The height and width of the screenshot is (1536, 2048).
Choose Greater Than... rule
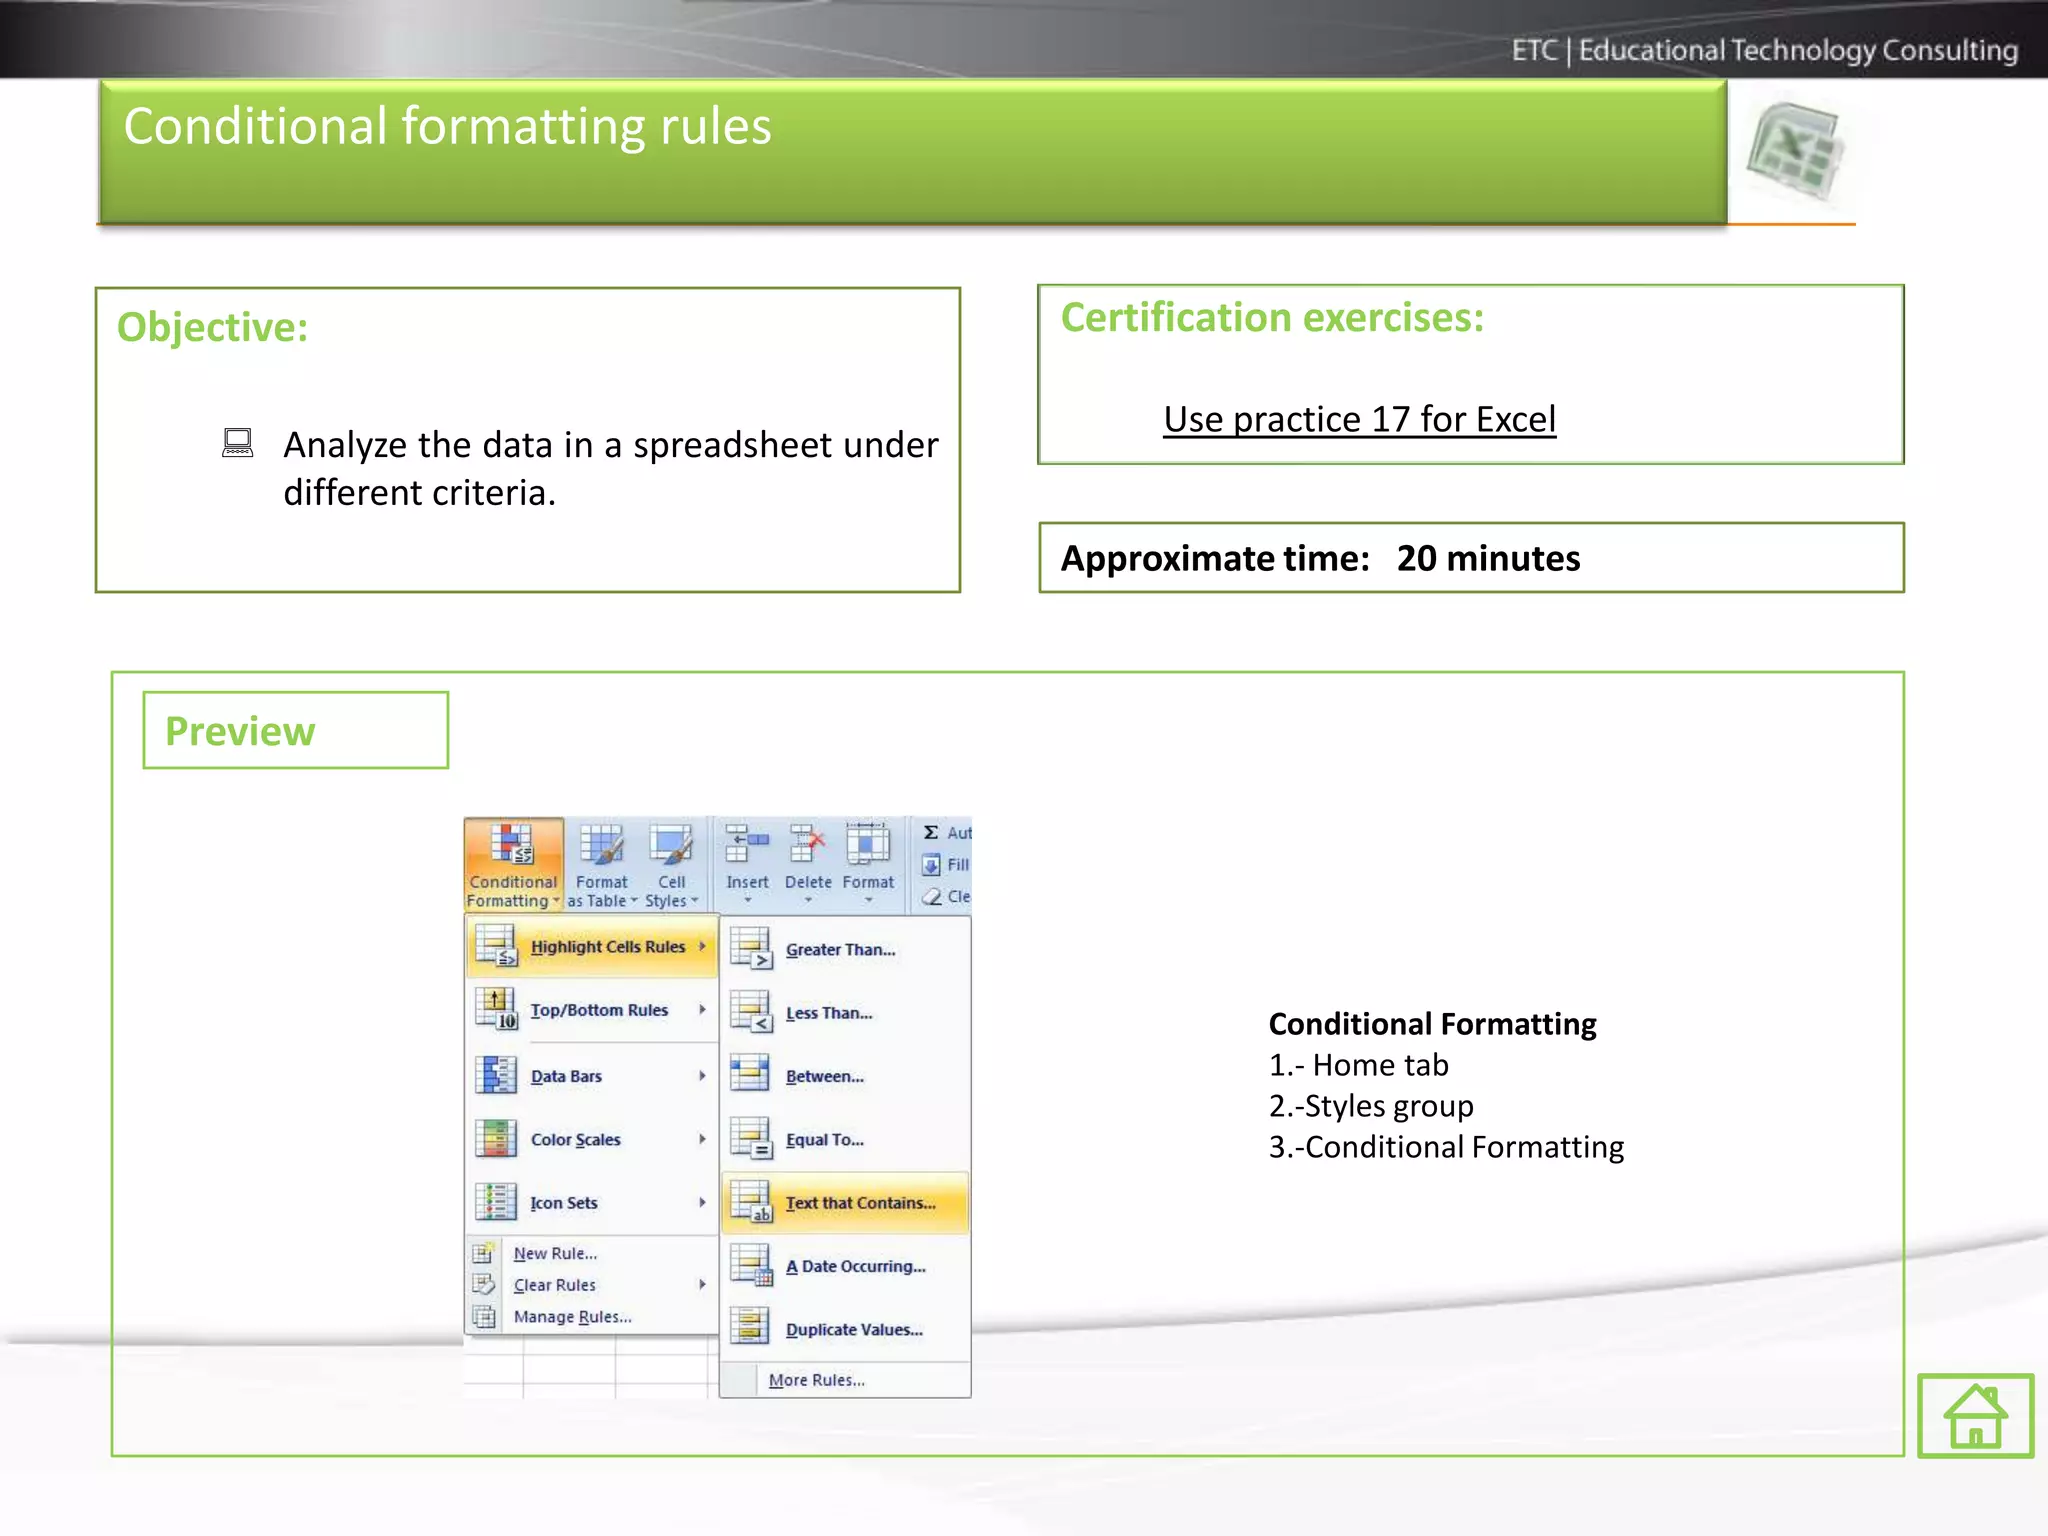845,949
